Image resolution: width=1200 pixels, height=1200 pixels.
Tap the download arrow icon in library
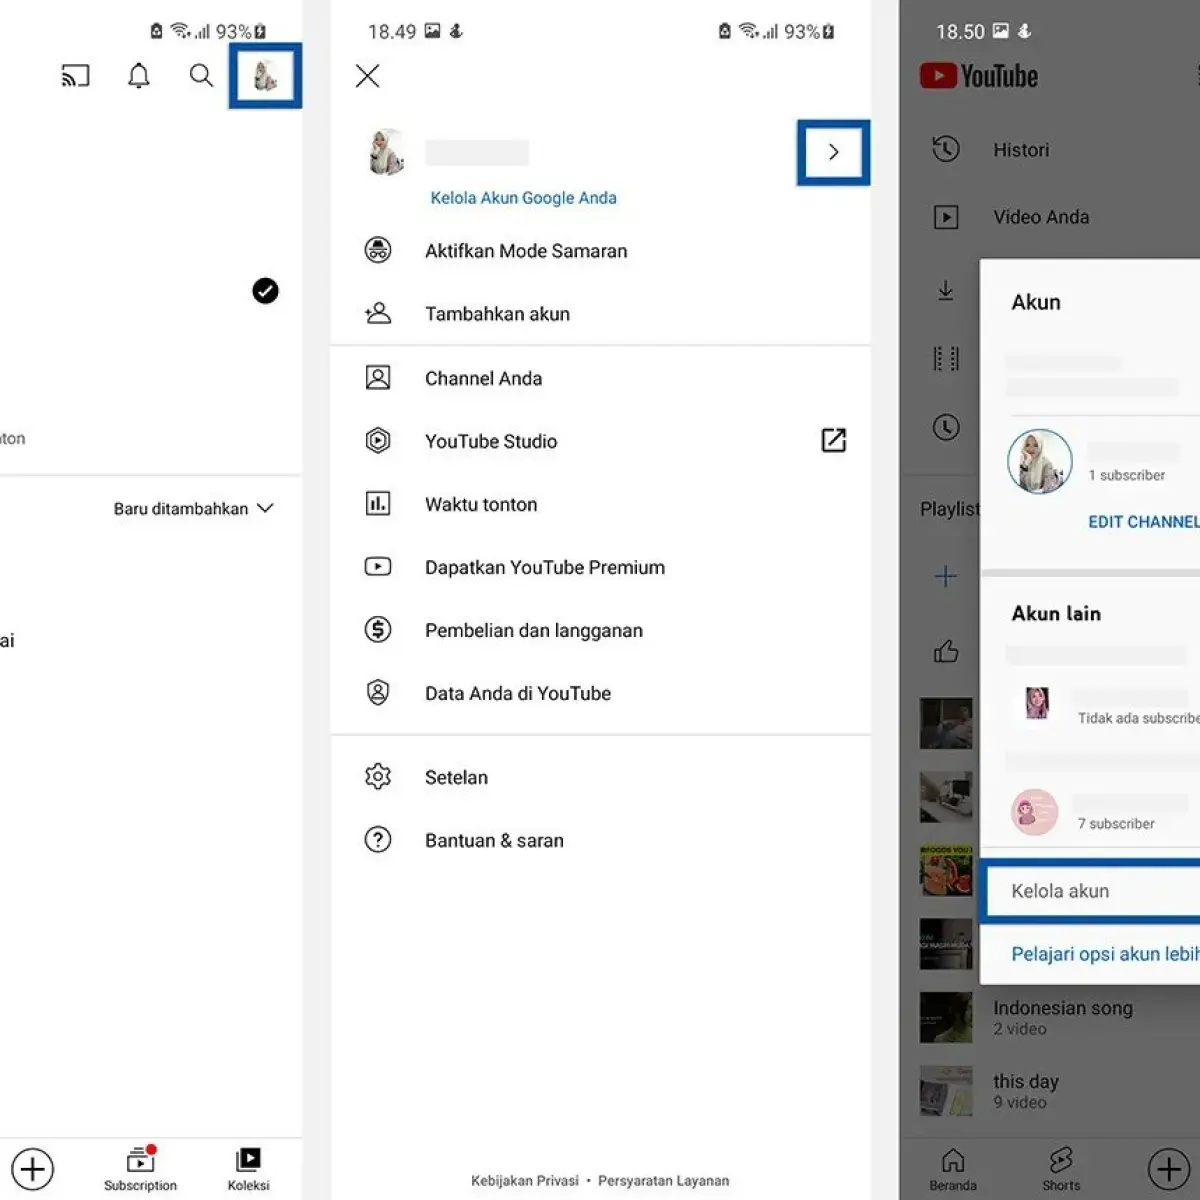coord(946,291)
